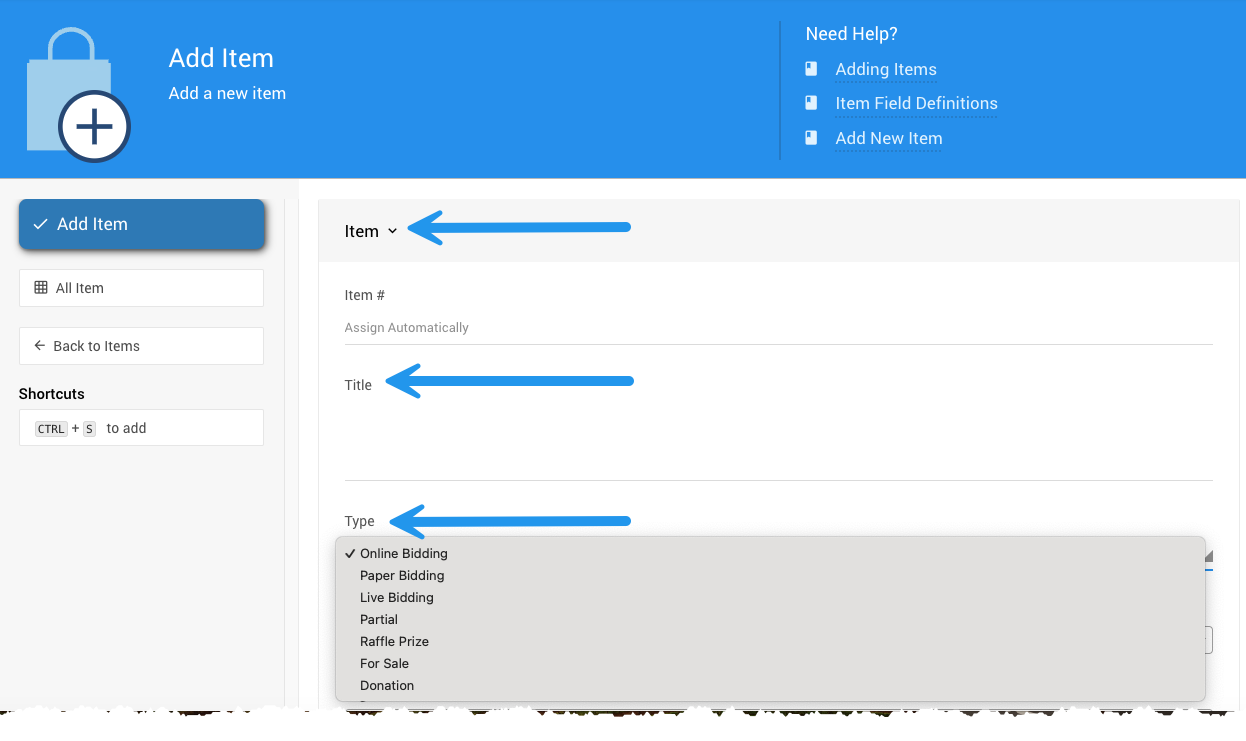Open the Adding Items help link
1246x741 pixels.
tap(885, 69)
